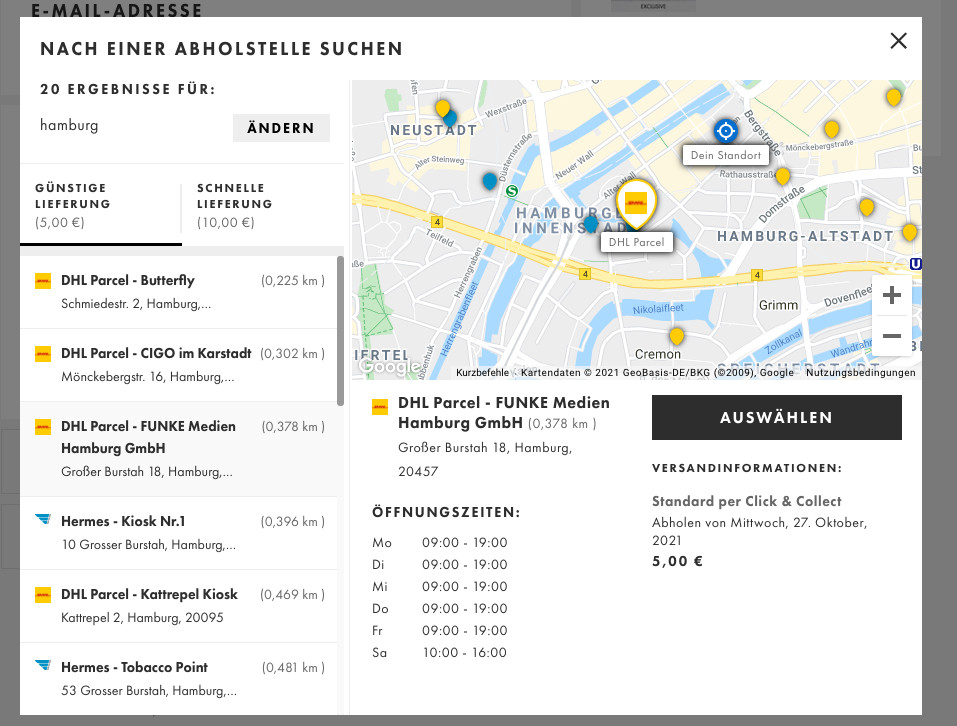957x726 pixels.
Task: Click the S-Bahn station icon on map
Action: pos(511,191)
